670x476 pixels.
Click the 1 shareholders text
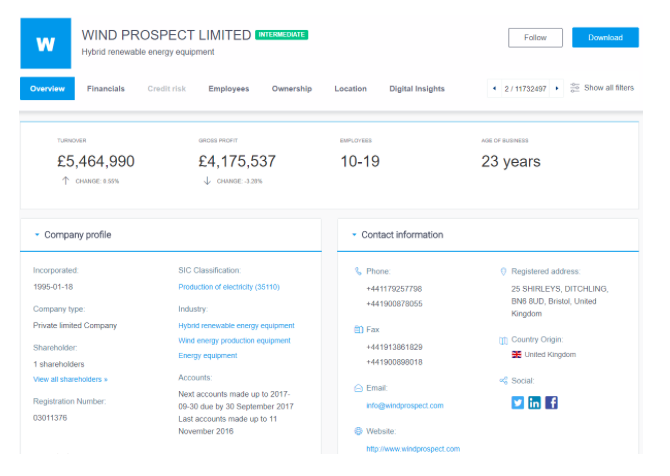pyautogui.click(x=59, y=364)
